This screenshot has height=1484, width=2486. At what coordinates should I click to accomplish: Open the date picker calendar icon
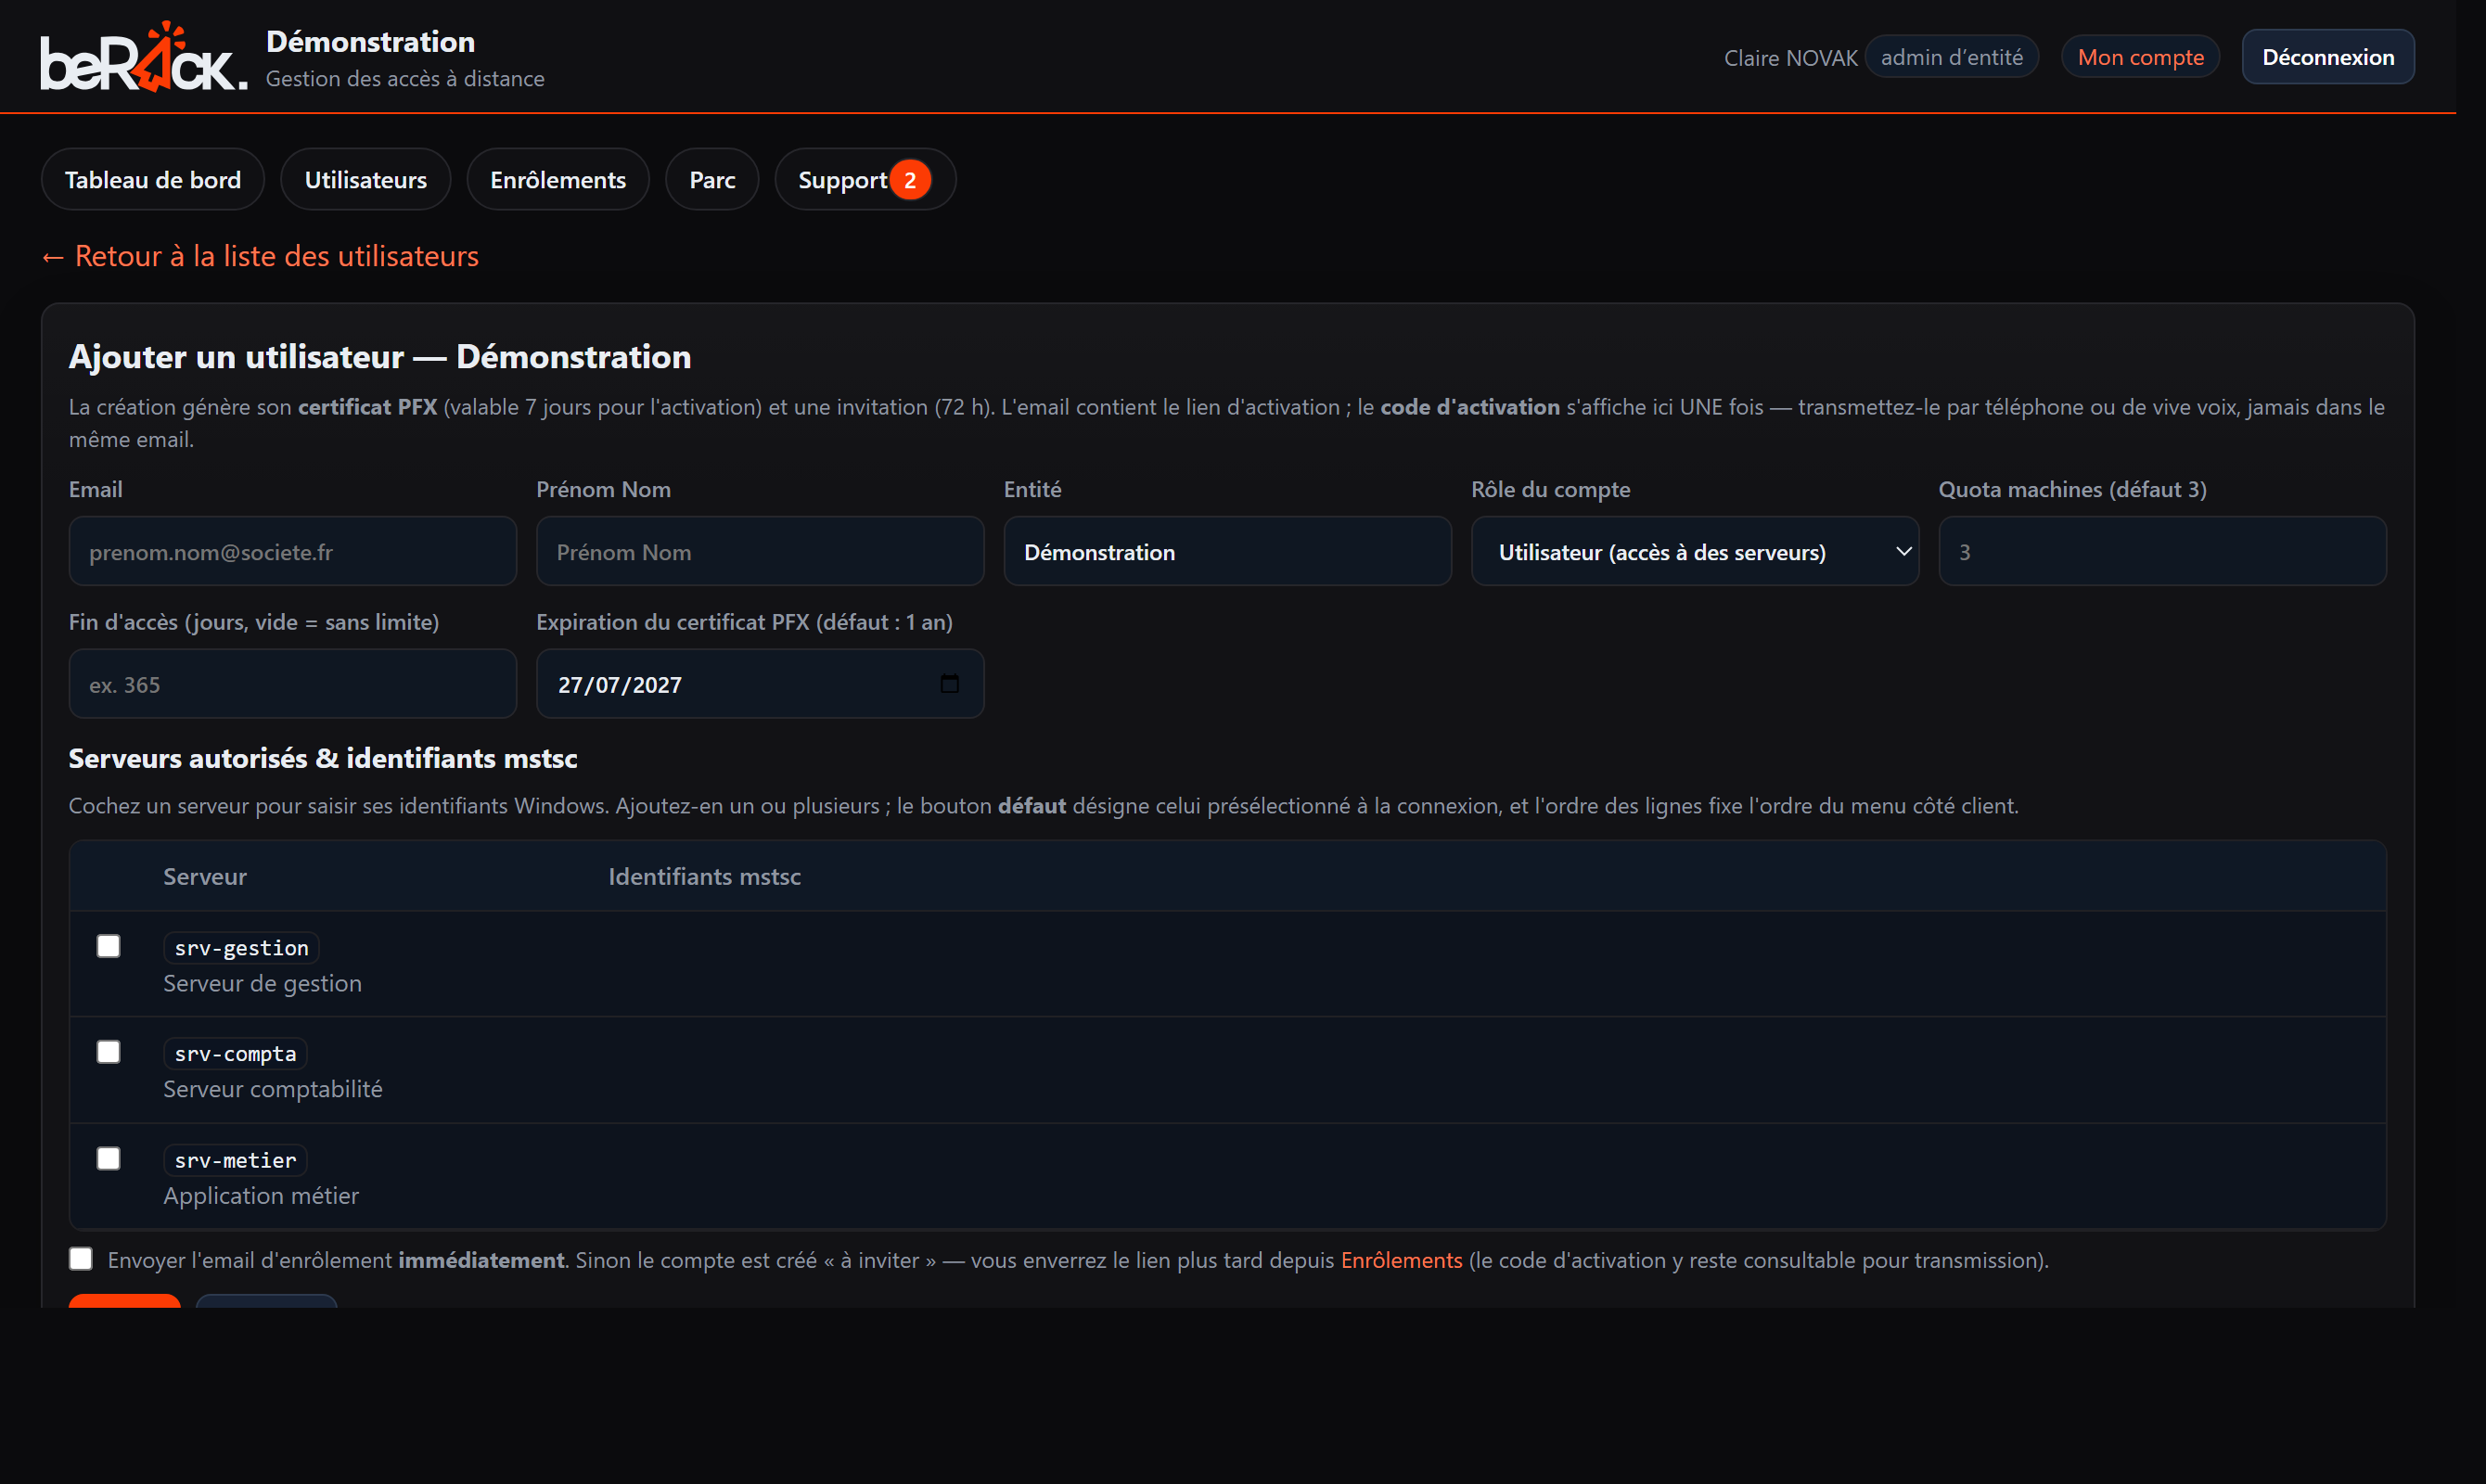pos(949,684)
